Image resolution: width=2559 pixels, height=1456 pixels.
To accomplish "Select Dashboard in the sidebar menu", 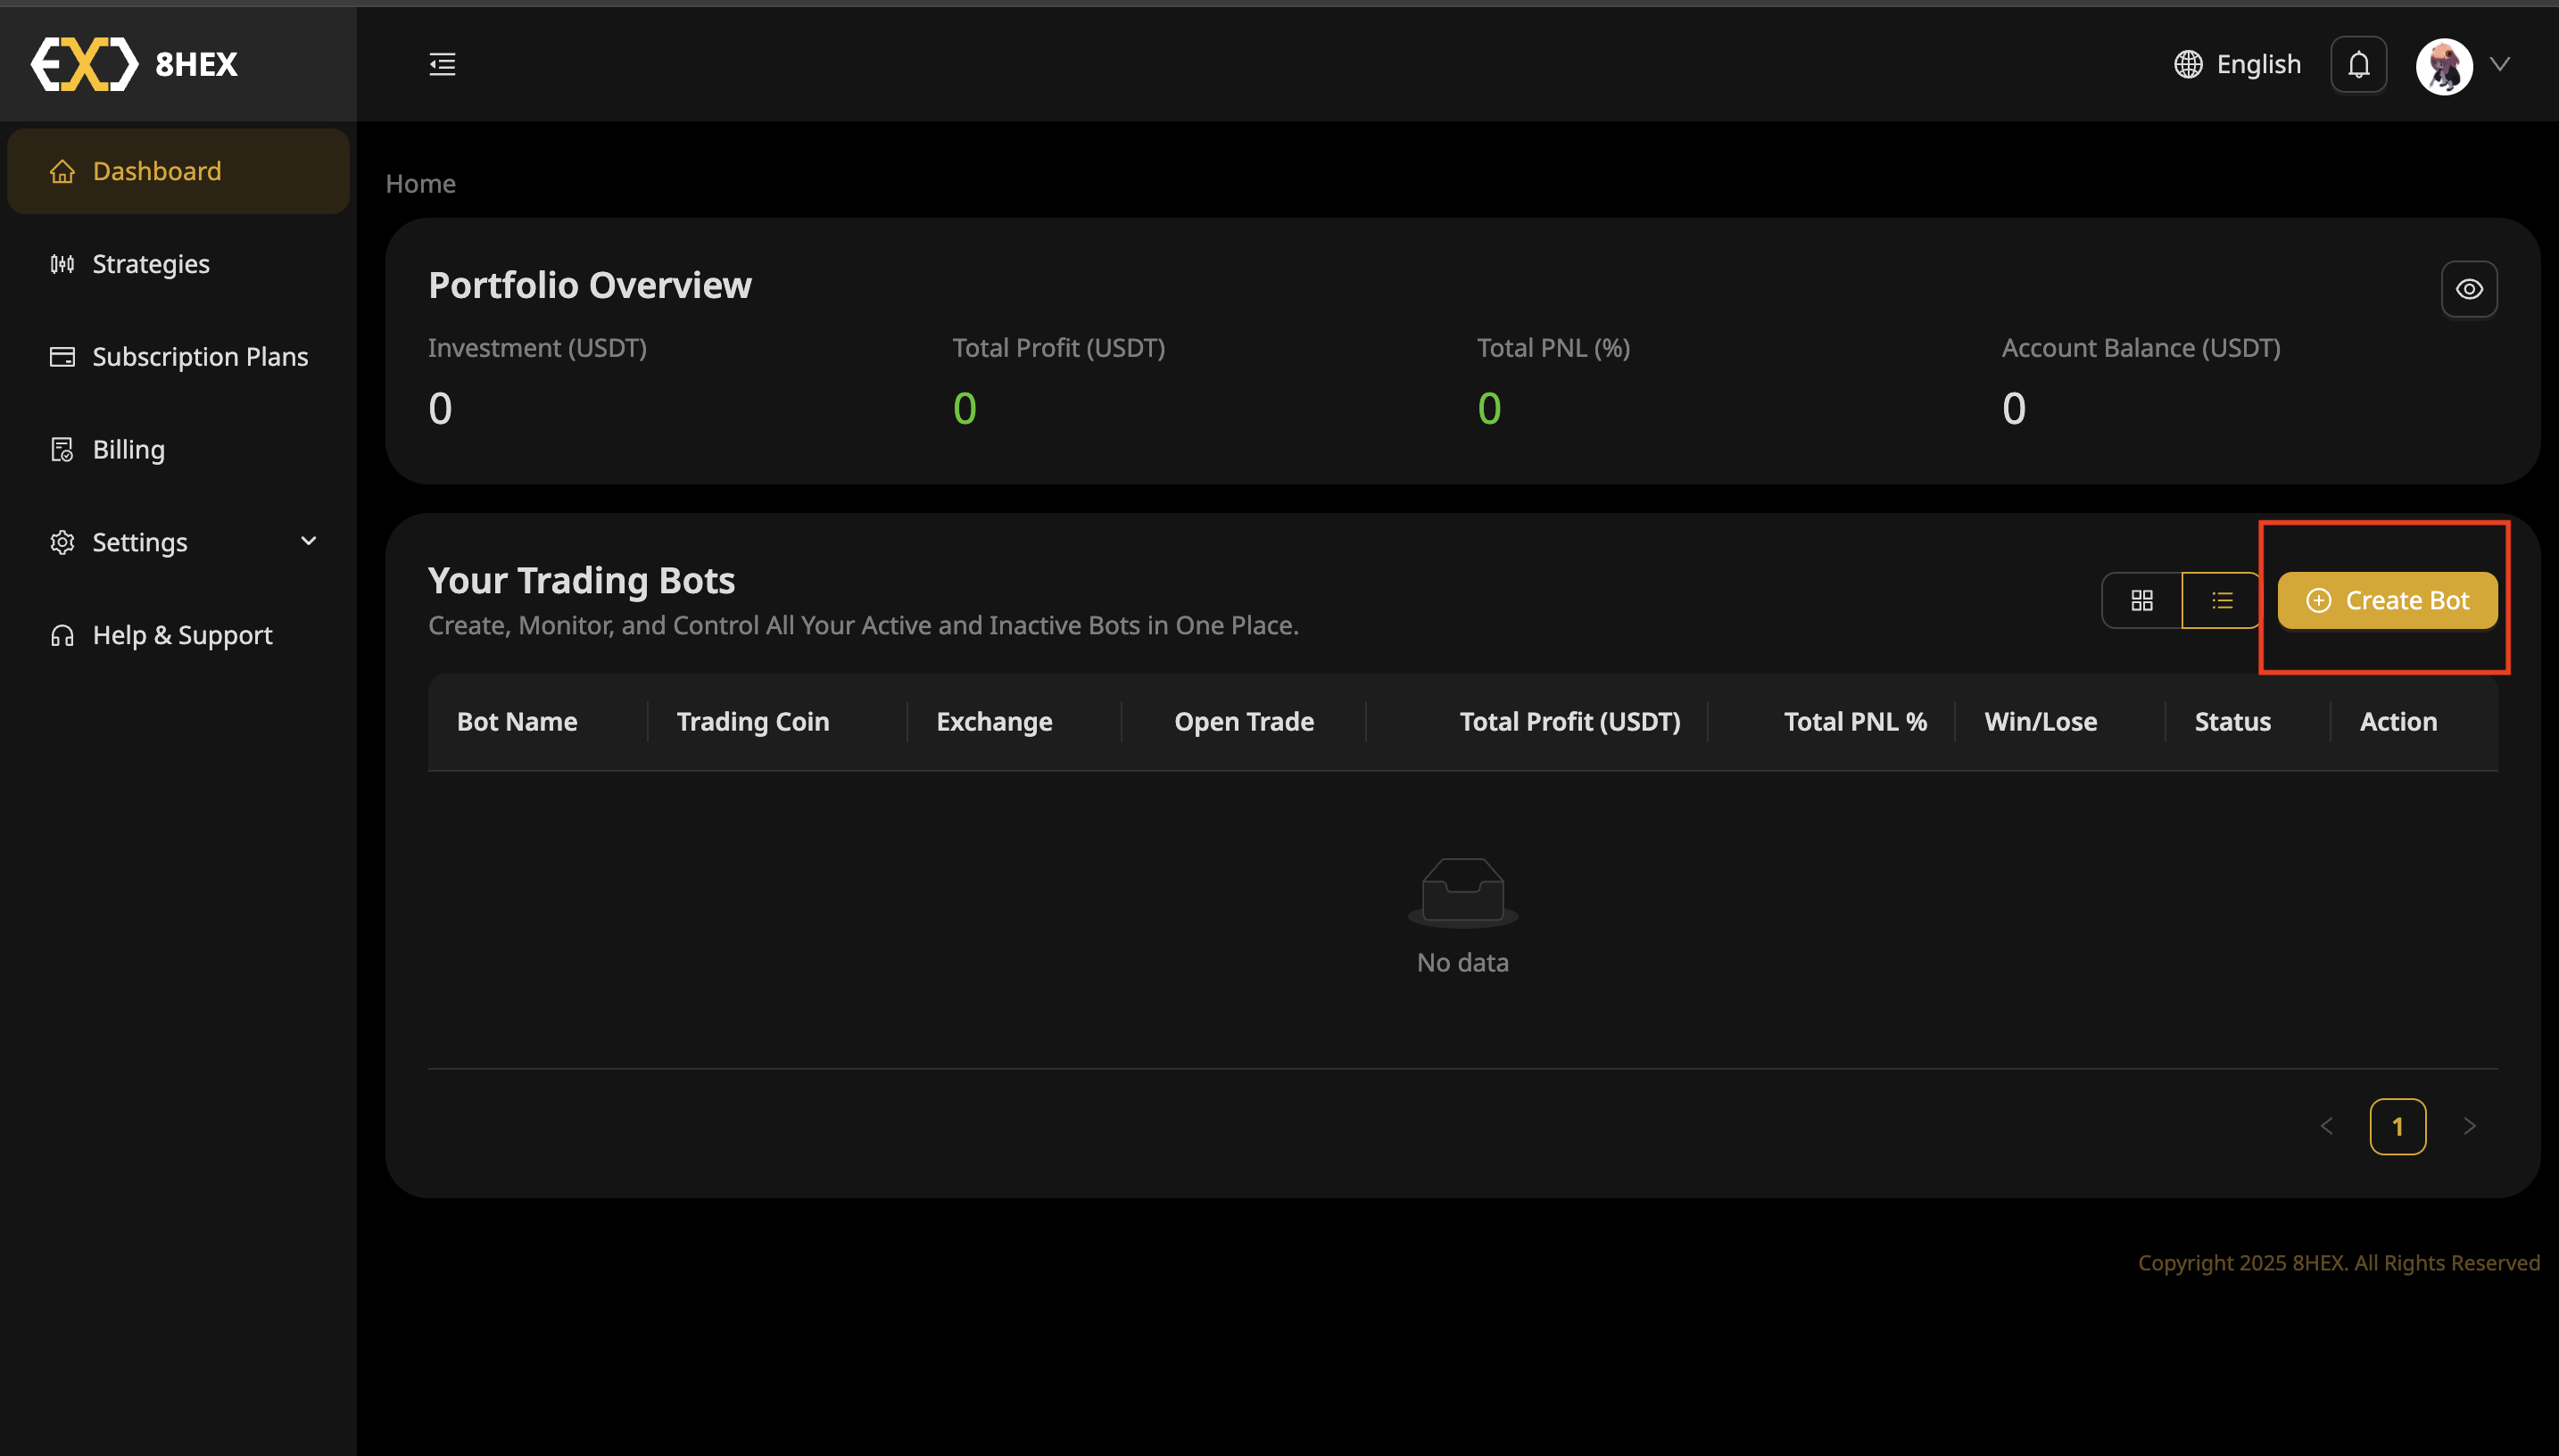I will pos(156,170).
